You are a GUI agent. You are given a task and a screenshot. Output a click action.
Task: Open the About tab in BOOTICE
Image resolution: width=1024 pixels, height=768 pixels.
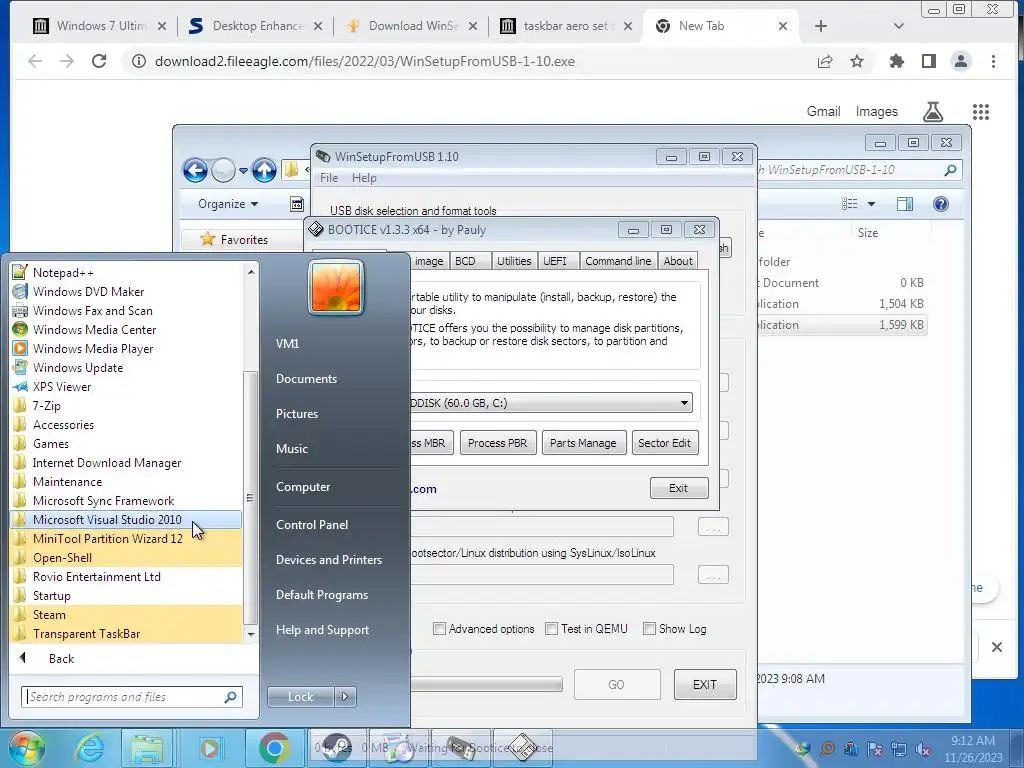click(x=678, y=261)
